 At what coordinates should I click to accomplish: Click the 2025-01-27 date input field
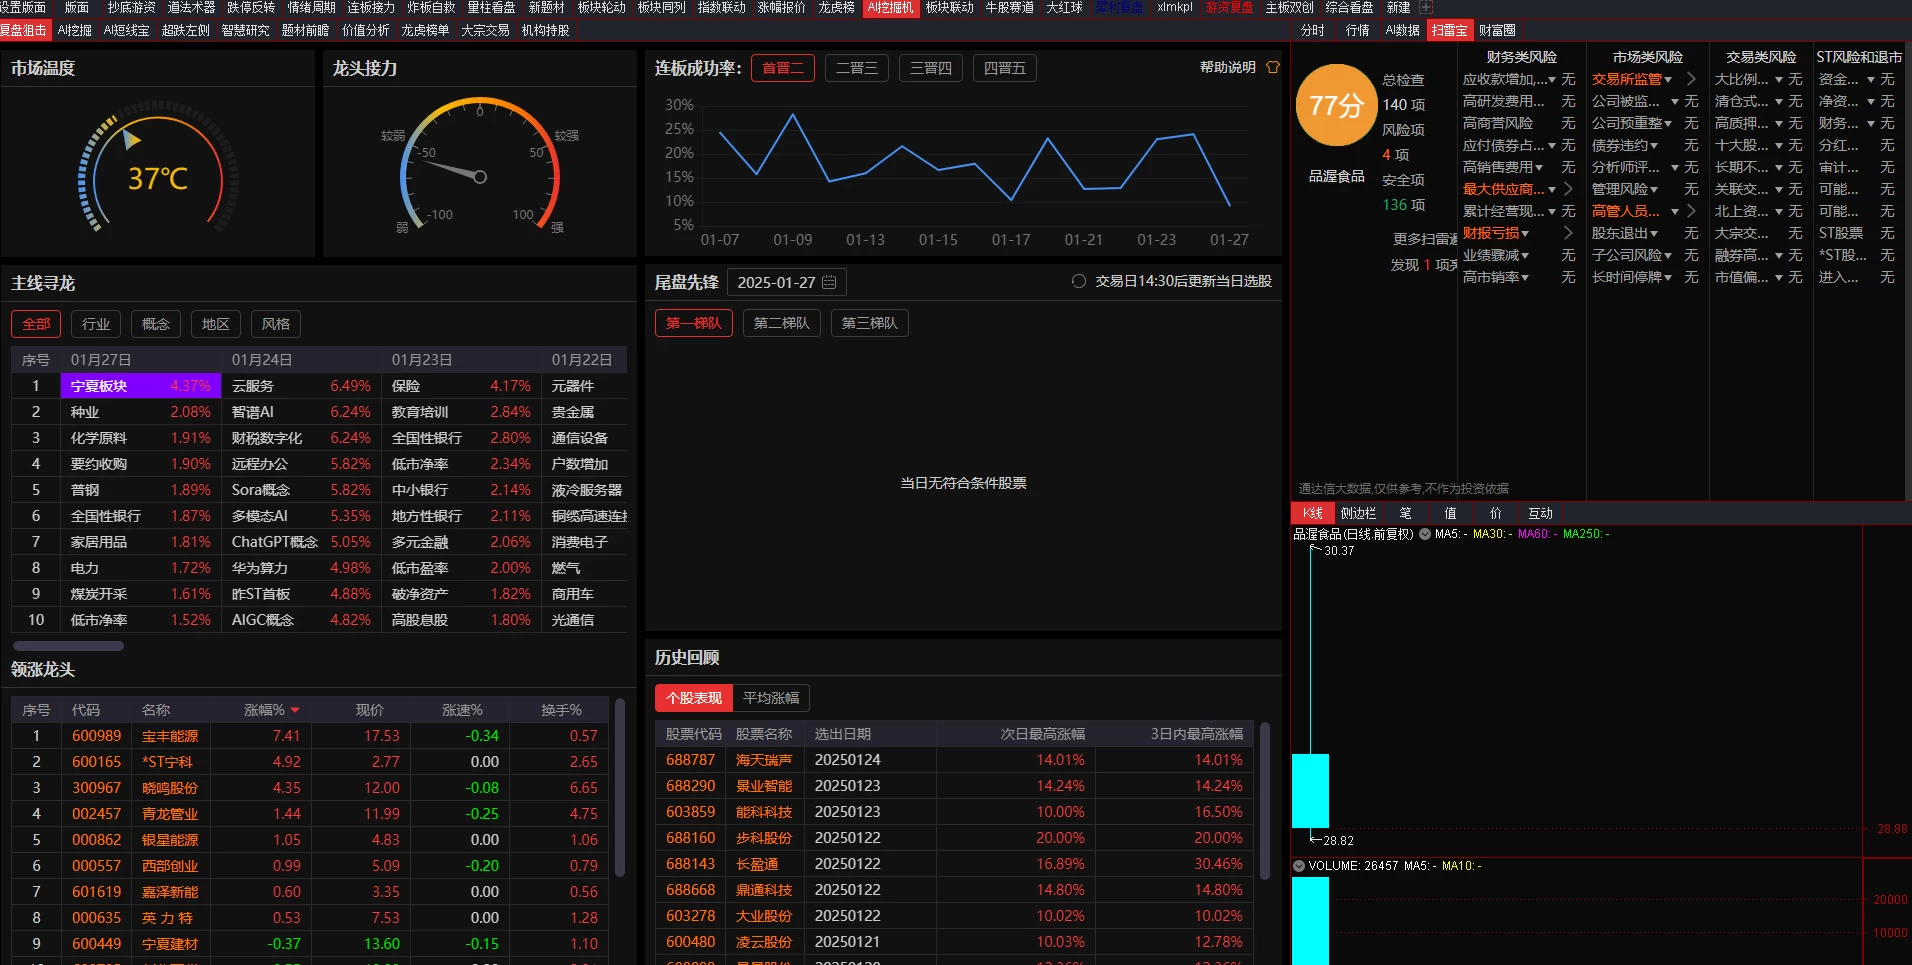(x=787, y=282)
